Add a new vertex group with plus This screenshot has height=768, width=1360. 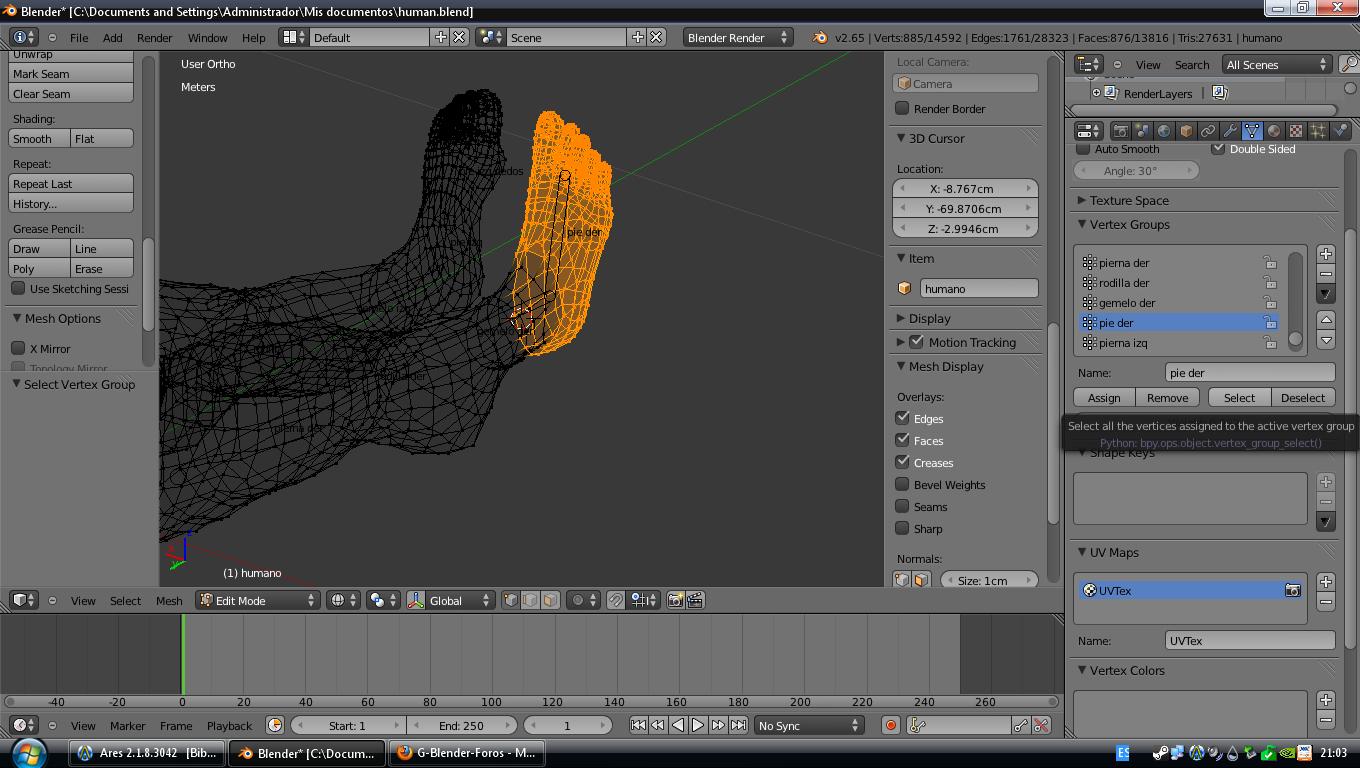(x=1325, y=254)
